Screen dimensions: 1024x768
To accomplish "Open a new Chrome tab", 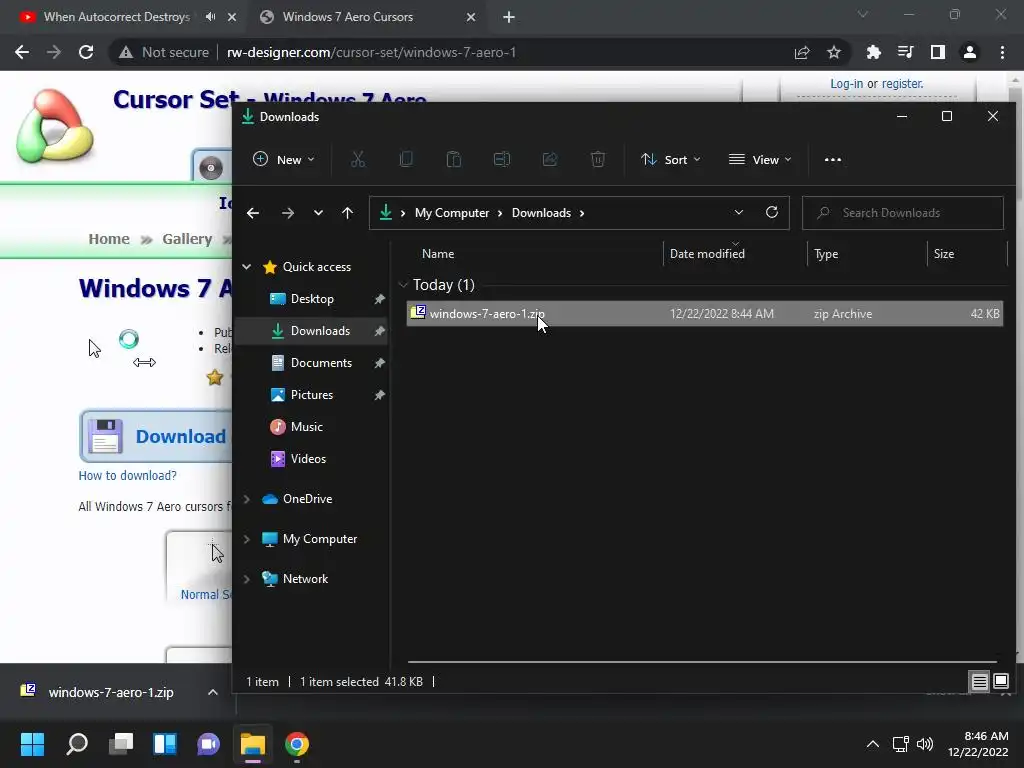I will coord(509,17).
